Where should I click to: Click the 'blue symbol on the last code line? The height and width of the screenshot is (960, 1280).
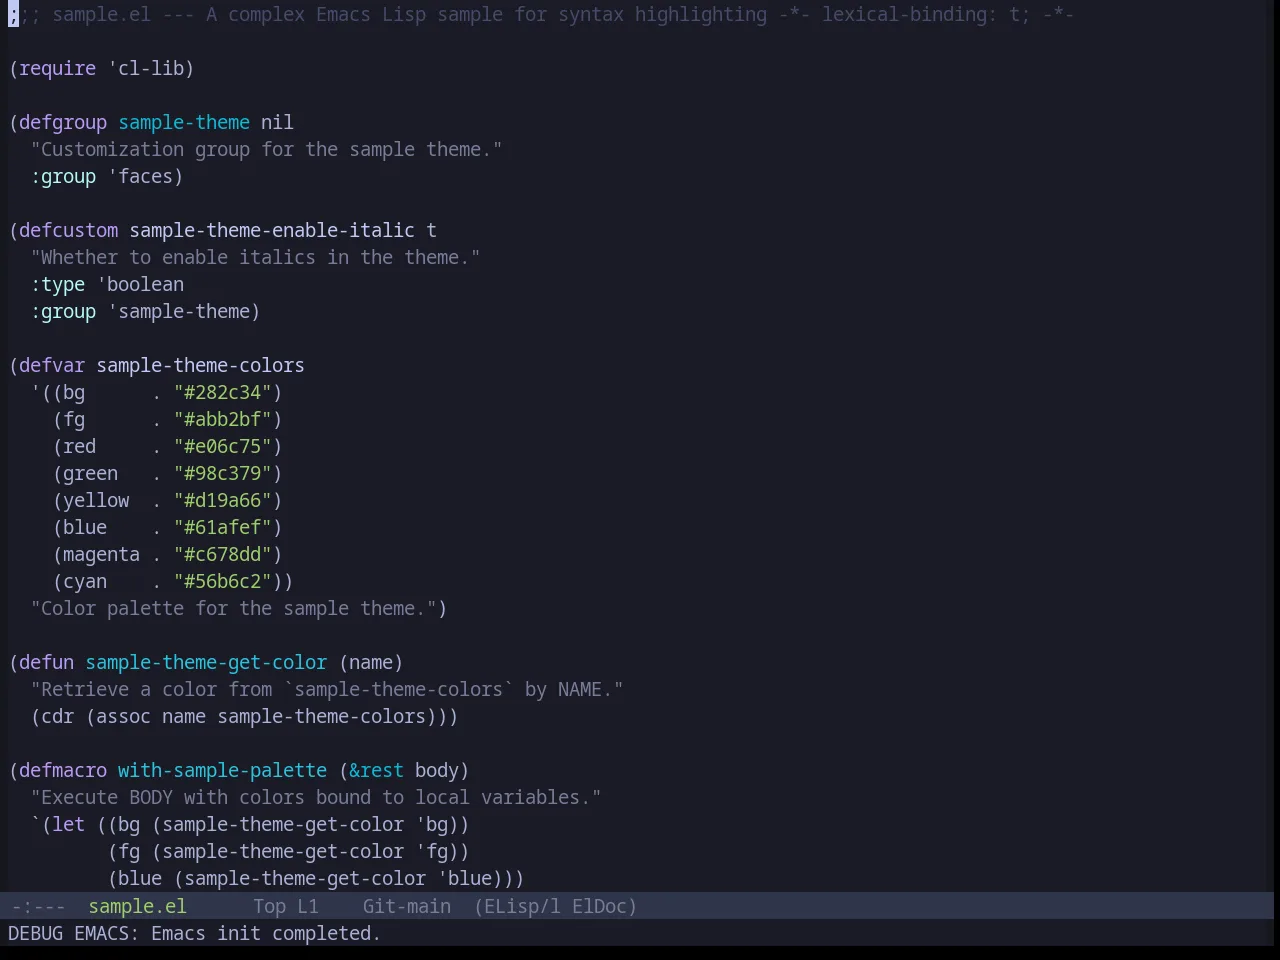click(465, 878)
